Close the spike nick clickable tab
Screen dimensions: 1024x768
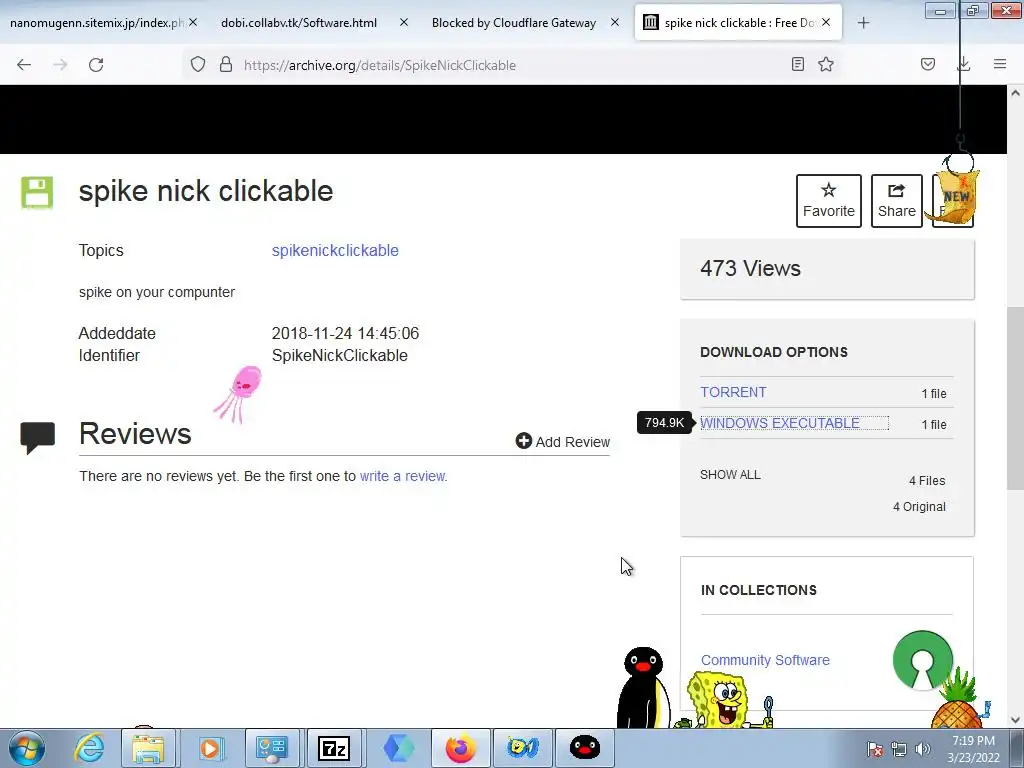(826, 23)
